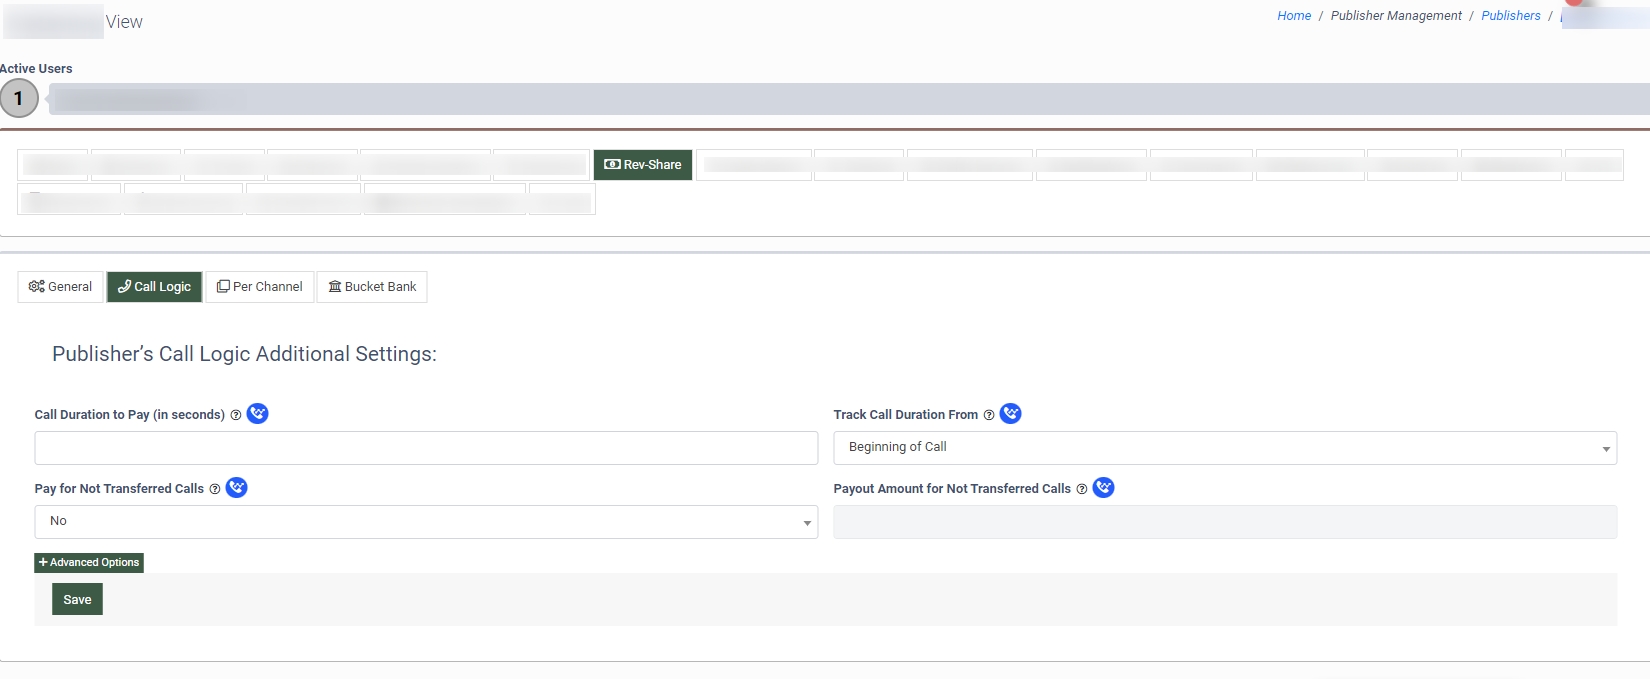Click help icon beside Track Call Duration From
Viewport: 1650px width, 679px height.
(989, 415)
